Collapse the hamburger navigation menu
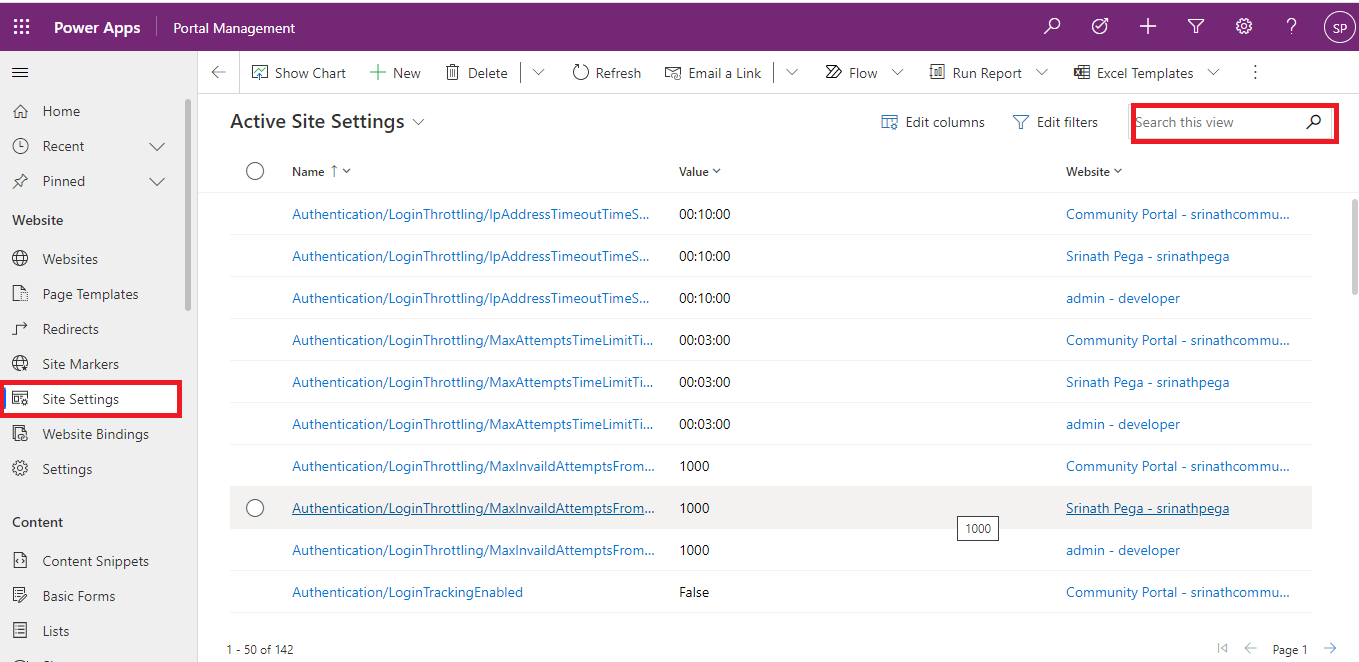 pos(20,72)
